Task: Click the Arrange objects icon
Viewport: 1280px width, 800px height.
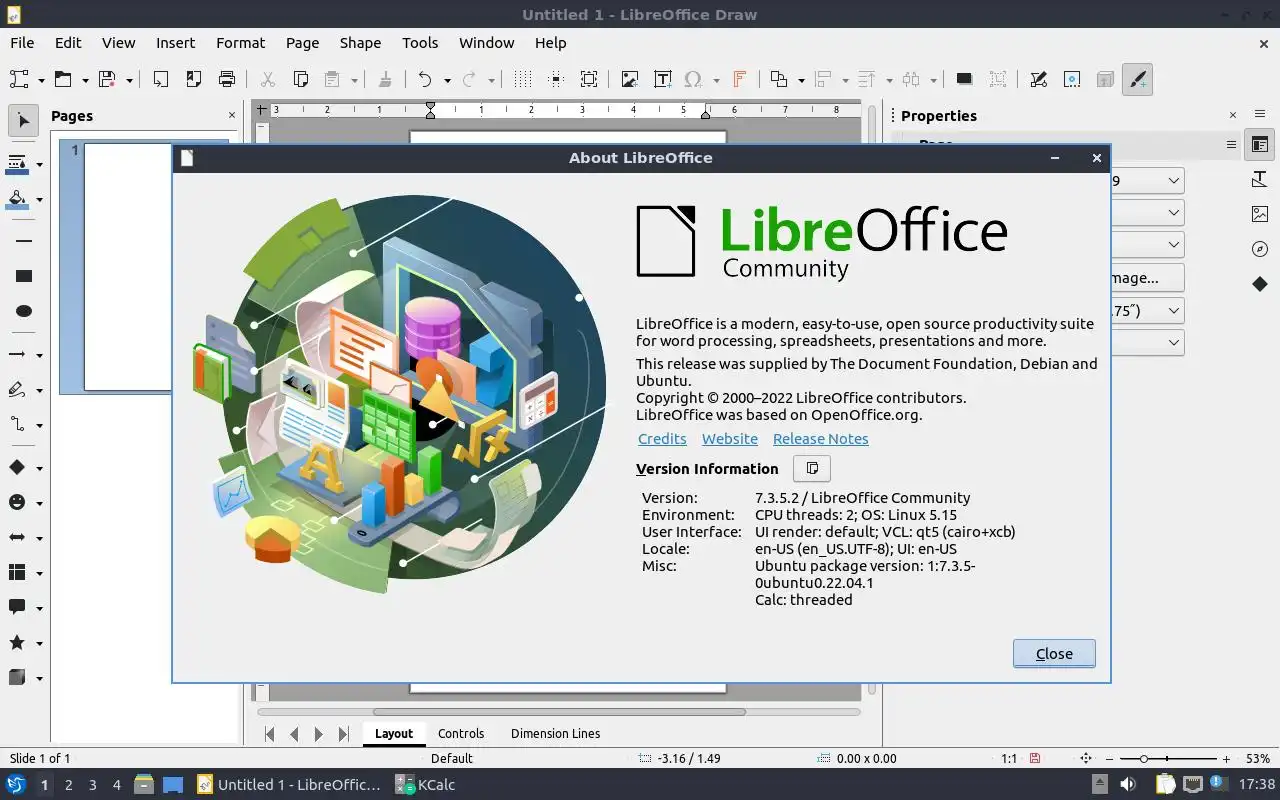Action: point(779,79)
